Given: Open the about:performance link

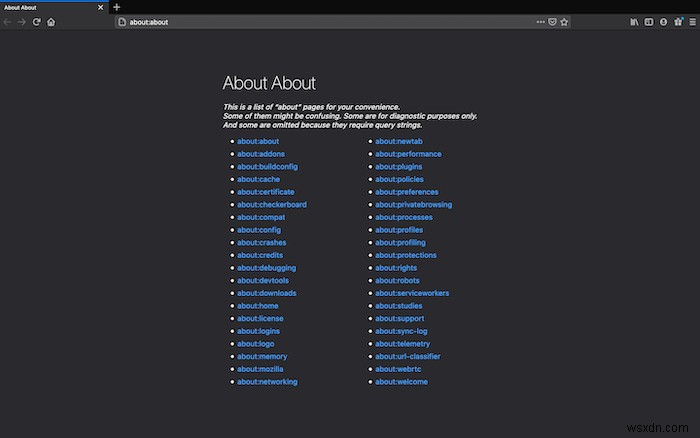Looking at the screenshot, I should coord(408,154).
